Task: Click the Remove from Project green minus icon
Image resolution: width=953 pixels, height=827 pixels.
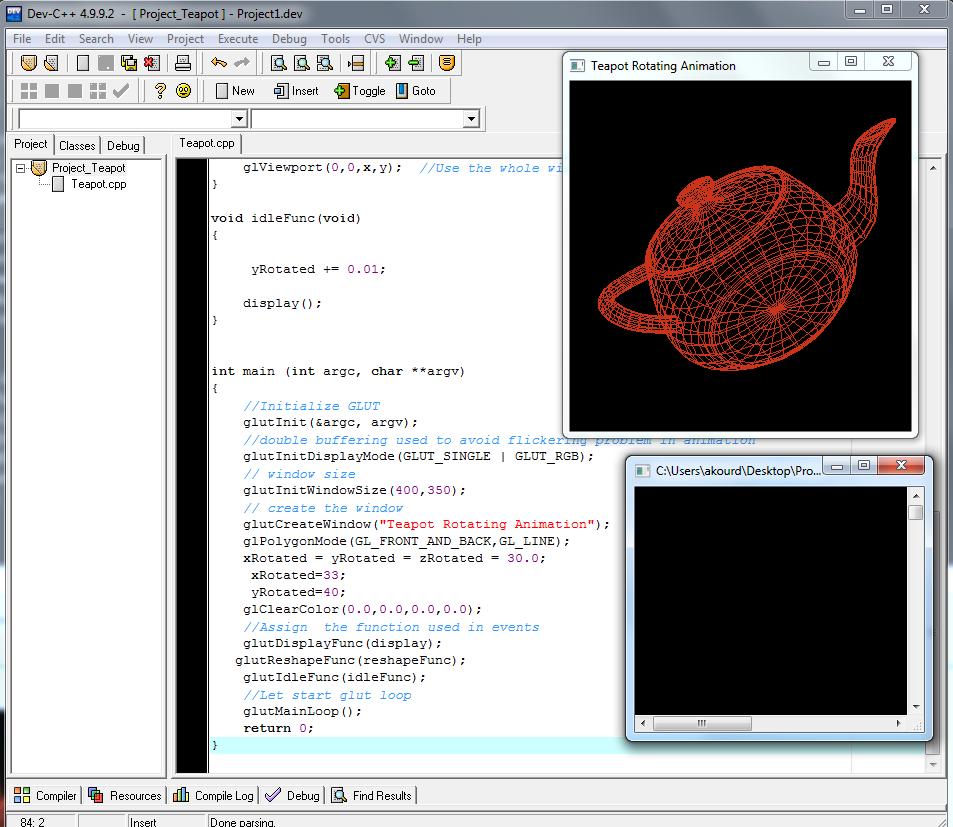Action: click(x=416, y=63)
